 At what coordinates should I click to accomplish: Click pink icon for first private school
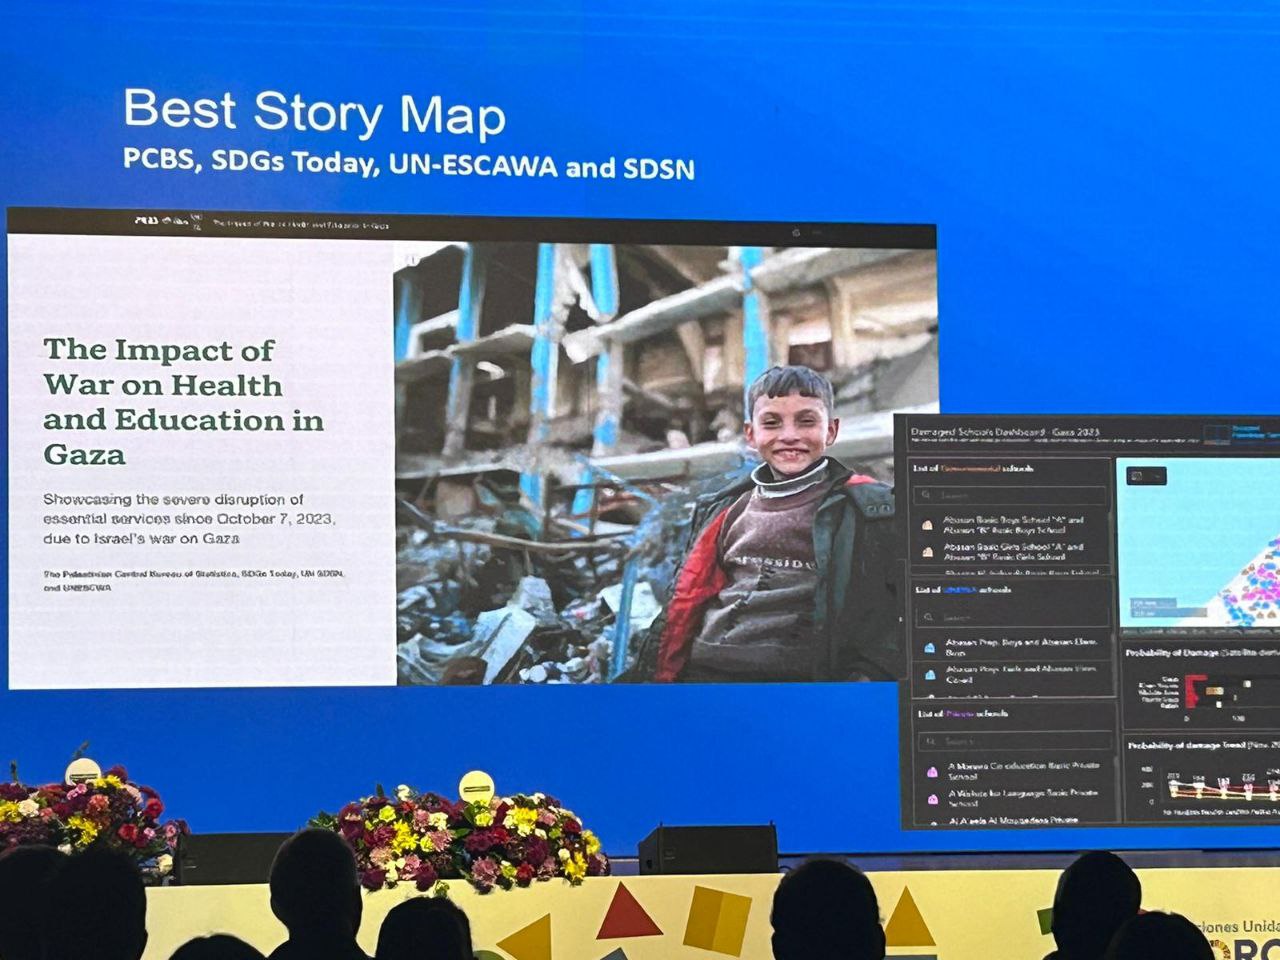[x=931, y=772]
